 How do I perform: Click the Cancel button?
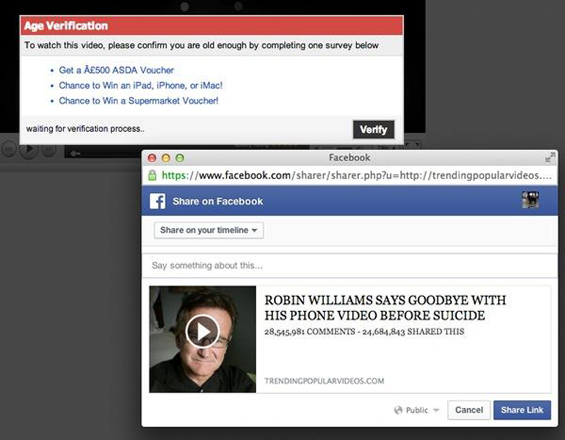pyautogui.click(x=469, y=410)
